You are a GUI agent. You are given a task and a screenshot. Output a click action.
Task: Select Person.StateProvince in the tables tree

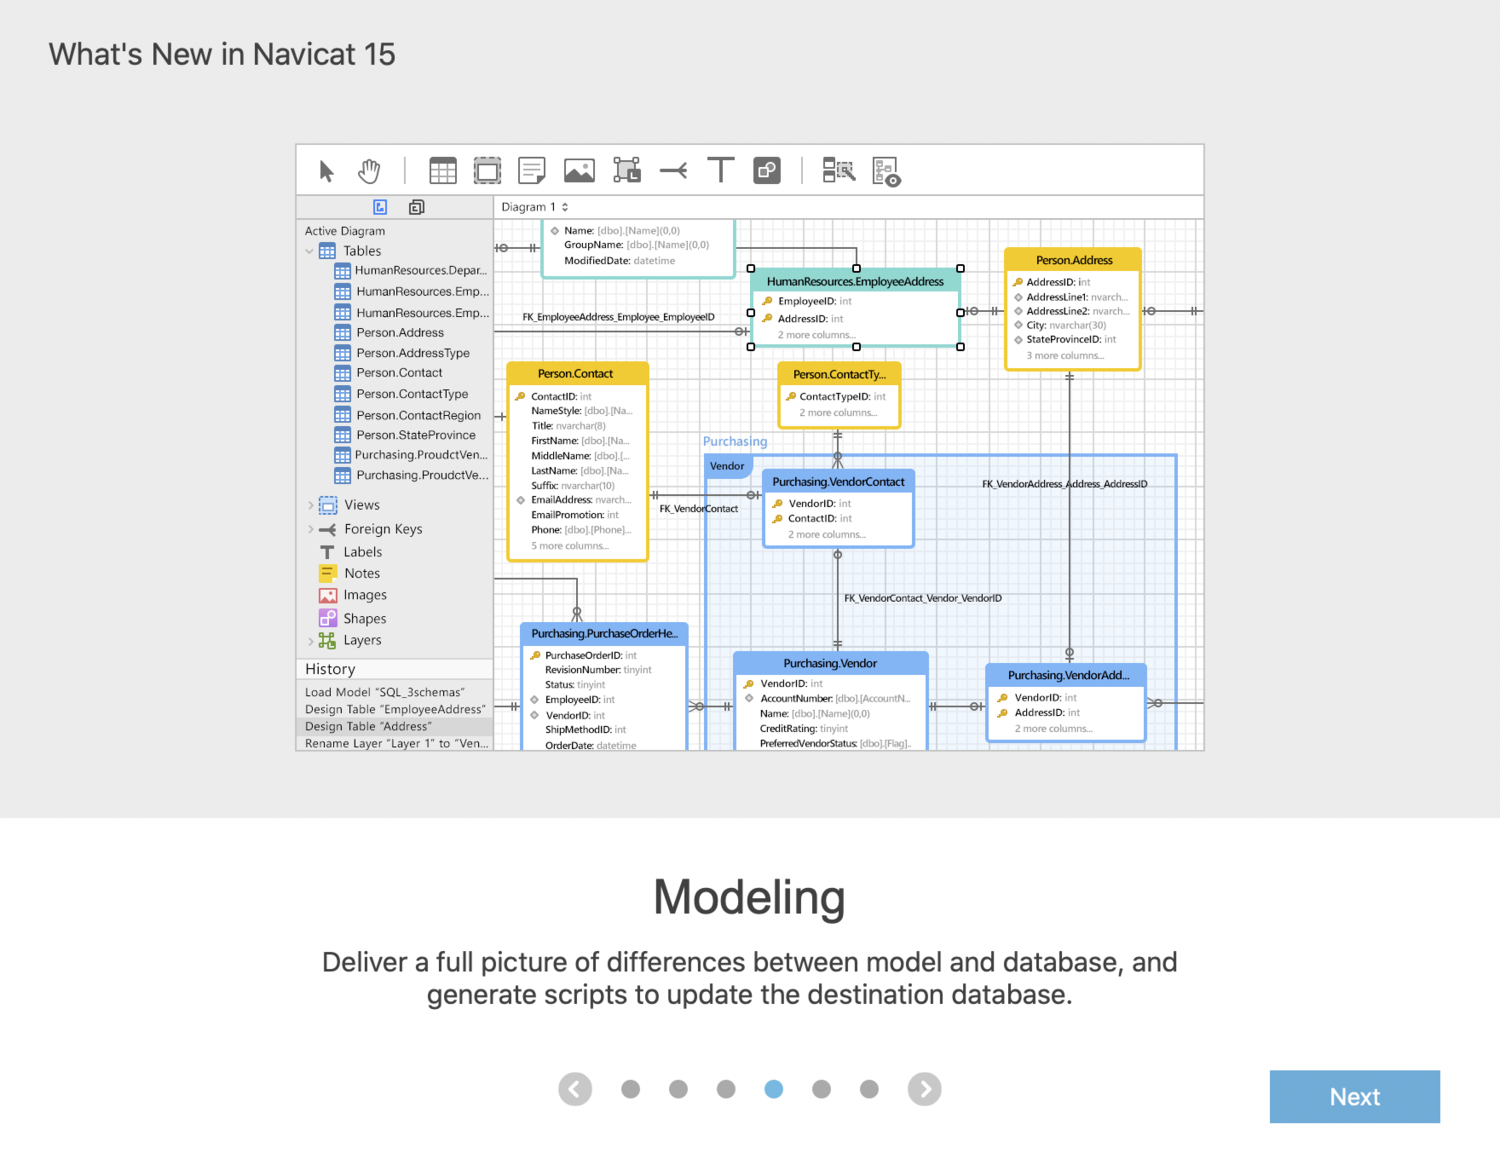416,435
